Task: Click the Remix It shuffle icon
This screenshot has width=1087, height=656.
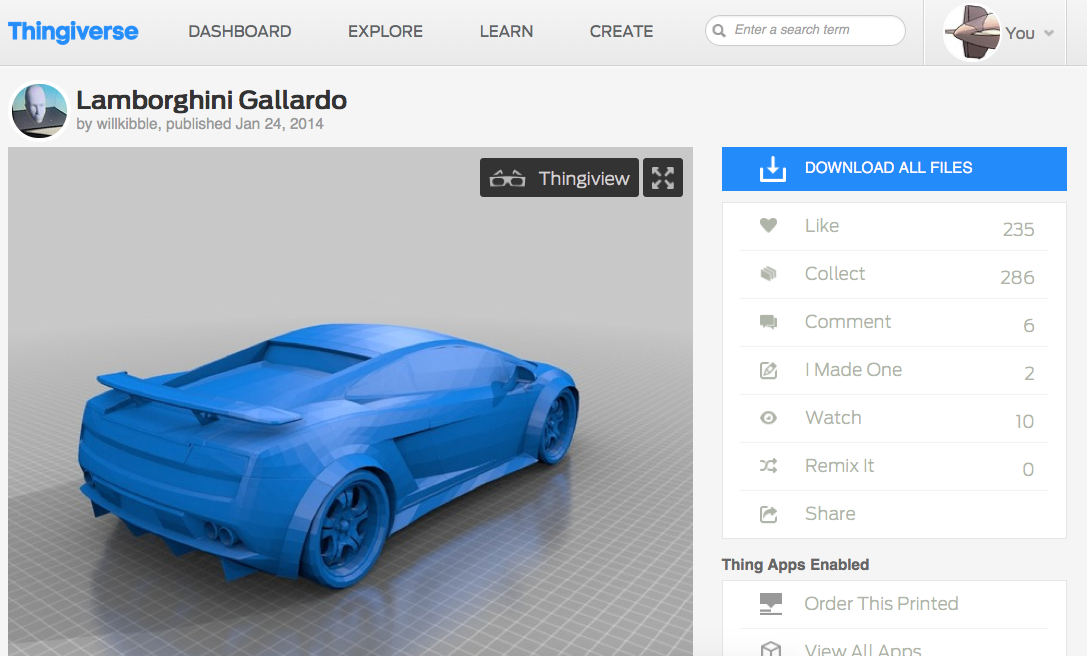Action: click(x=768, y=466)
